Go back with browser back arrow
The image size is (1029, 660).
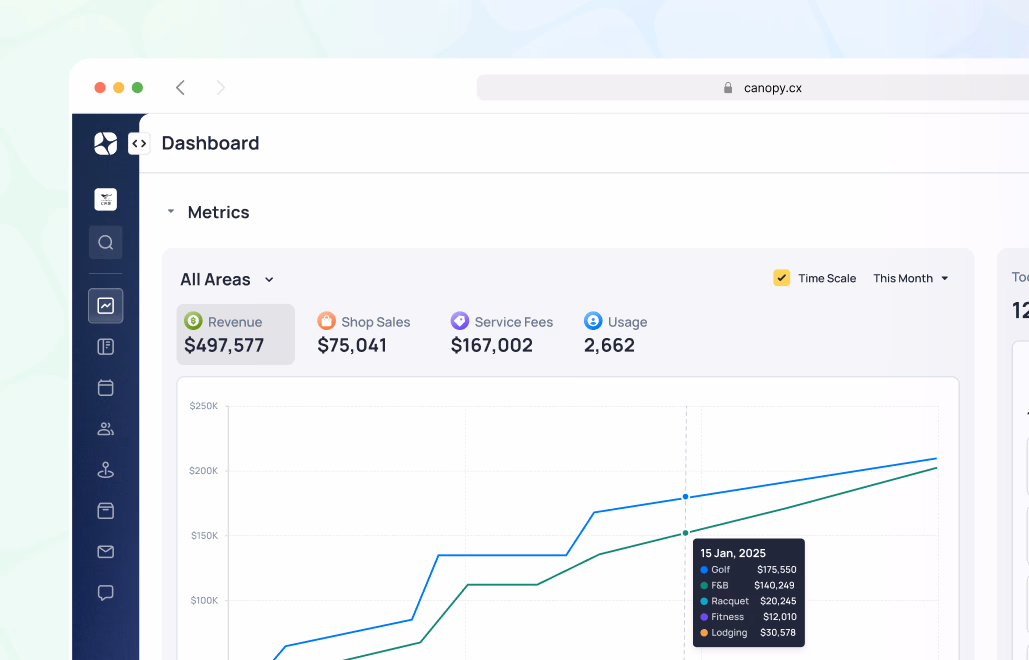pos(180,87)
